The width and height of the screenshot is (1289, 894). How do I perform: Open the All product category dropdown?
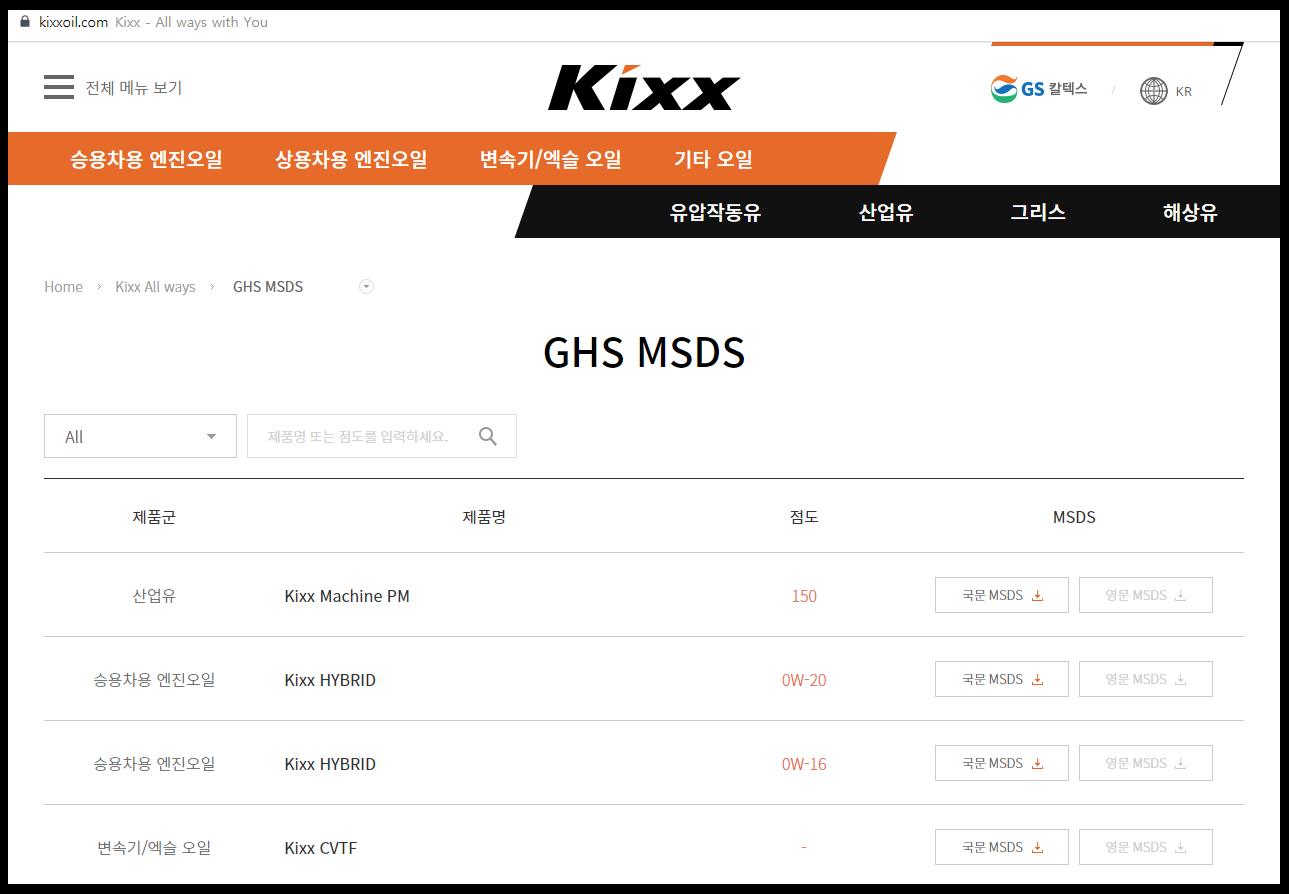pyautogui.click(x=140, y=436)
